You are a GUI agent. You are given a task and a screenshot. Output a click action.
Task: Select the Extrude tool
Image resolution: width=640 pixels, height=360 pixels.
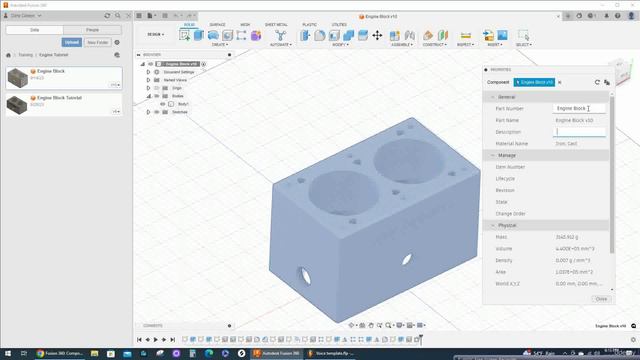(x=199, y=35)
